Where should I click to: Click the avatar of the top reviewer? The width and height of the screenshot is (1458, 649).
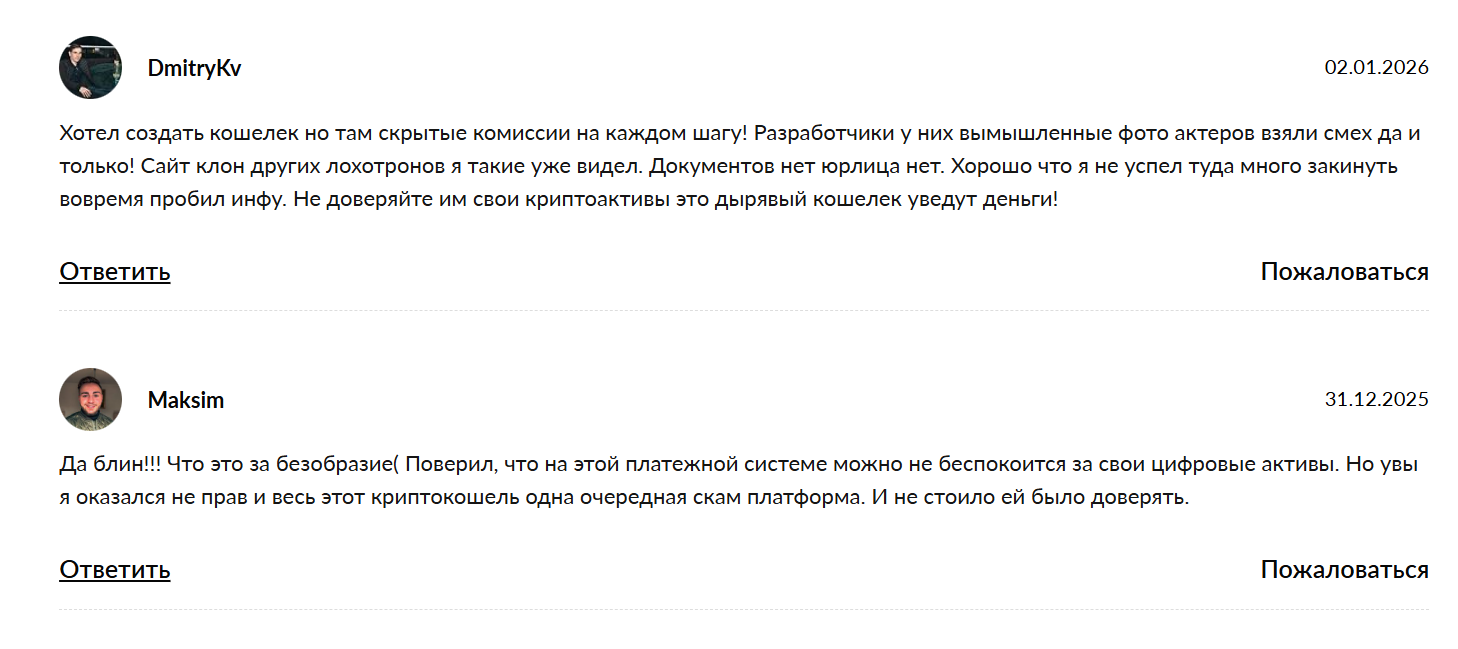[90, 68]
